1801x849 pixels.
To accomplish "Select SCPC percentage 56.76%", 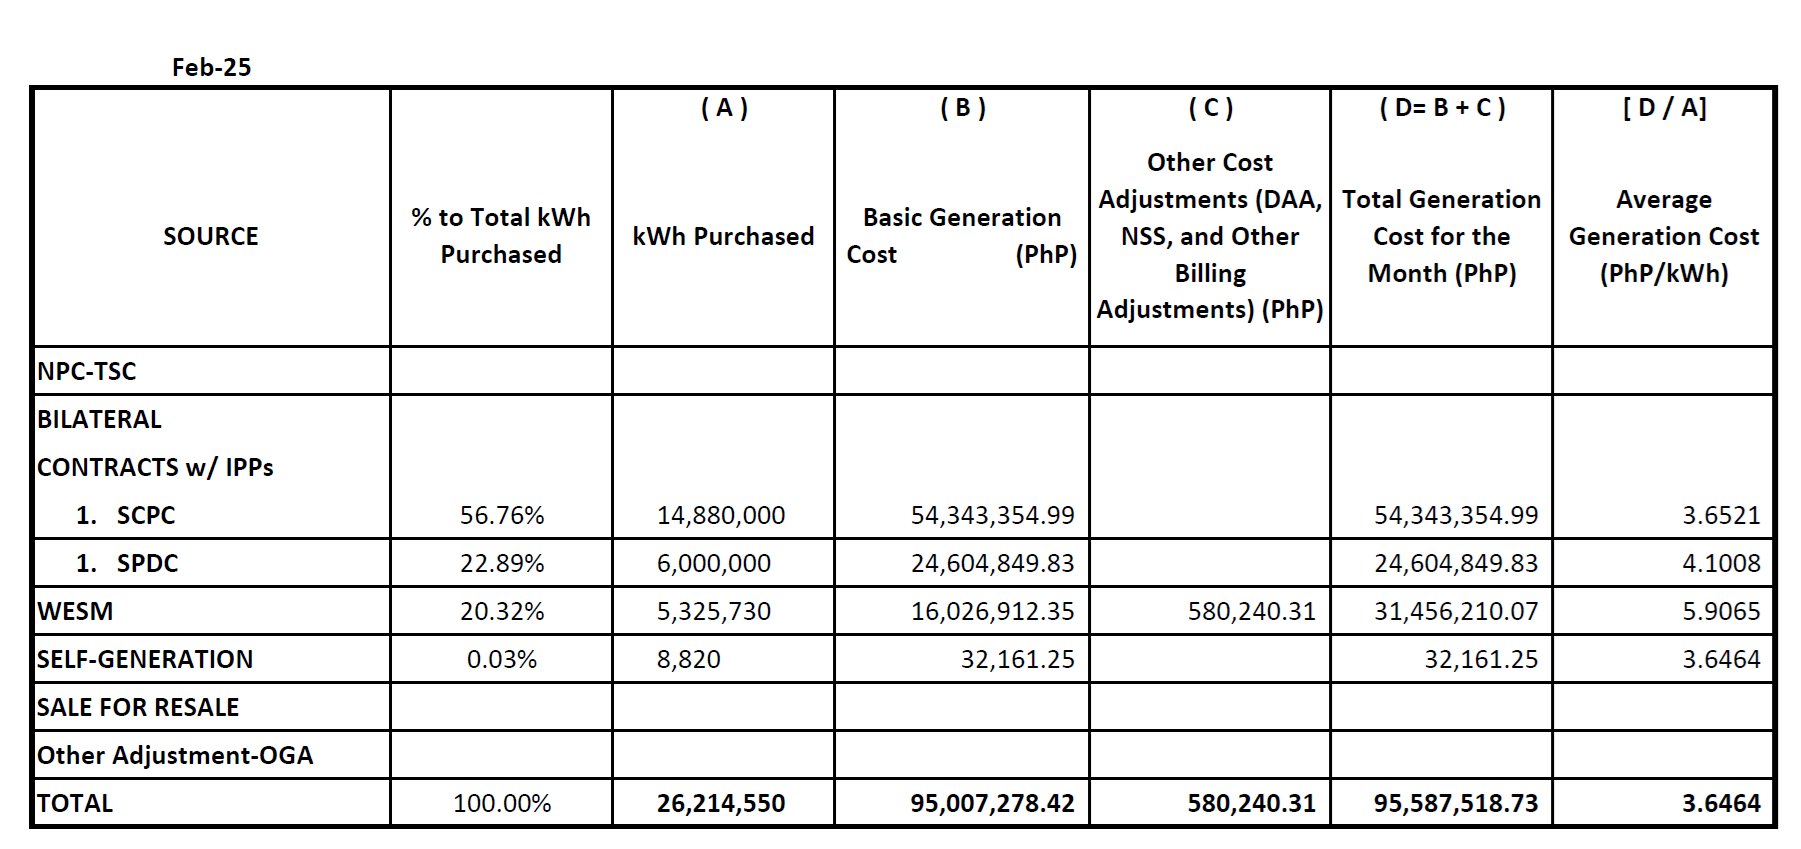I will point(502,515).
